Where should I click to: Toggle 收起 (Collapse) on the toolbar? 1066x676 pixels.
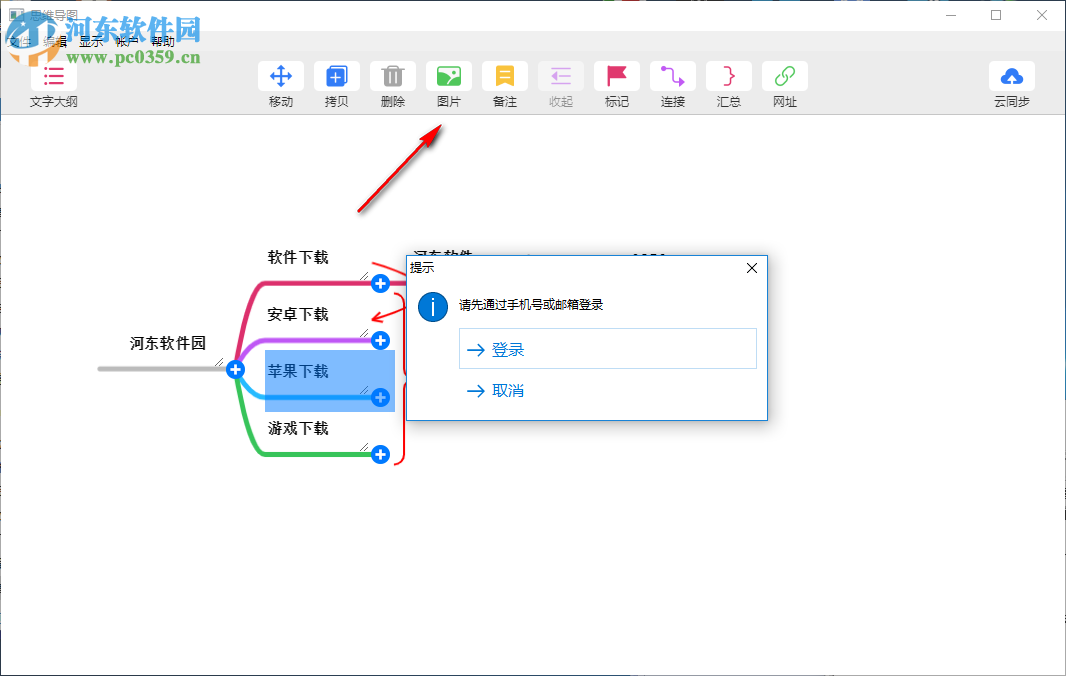561,75
